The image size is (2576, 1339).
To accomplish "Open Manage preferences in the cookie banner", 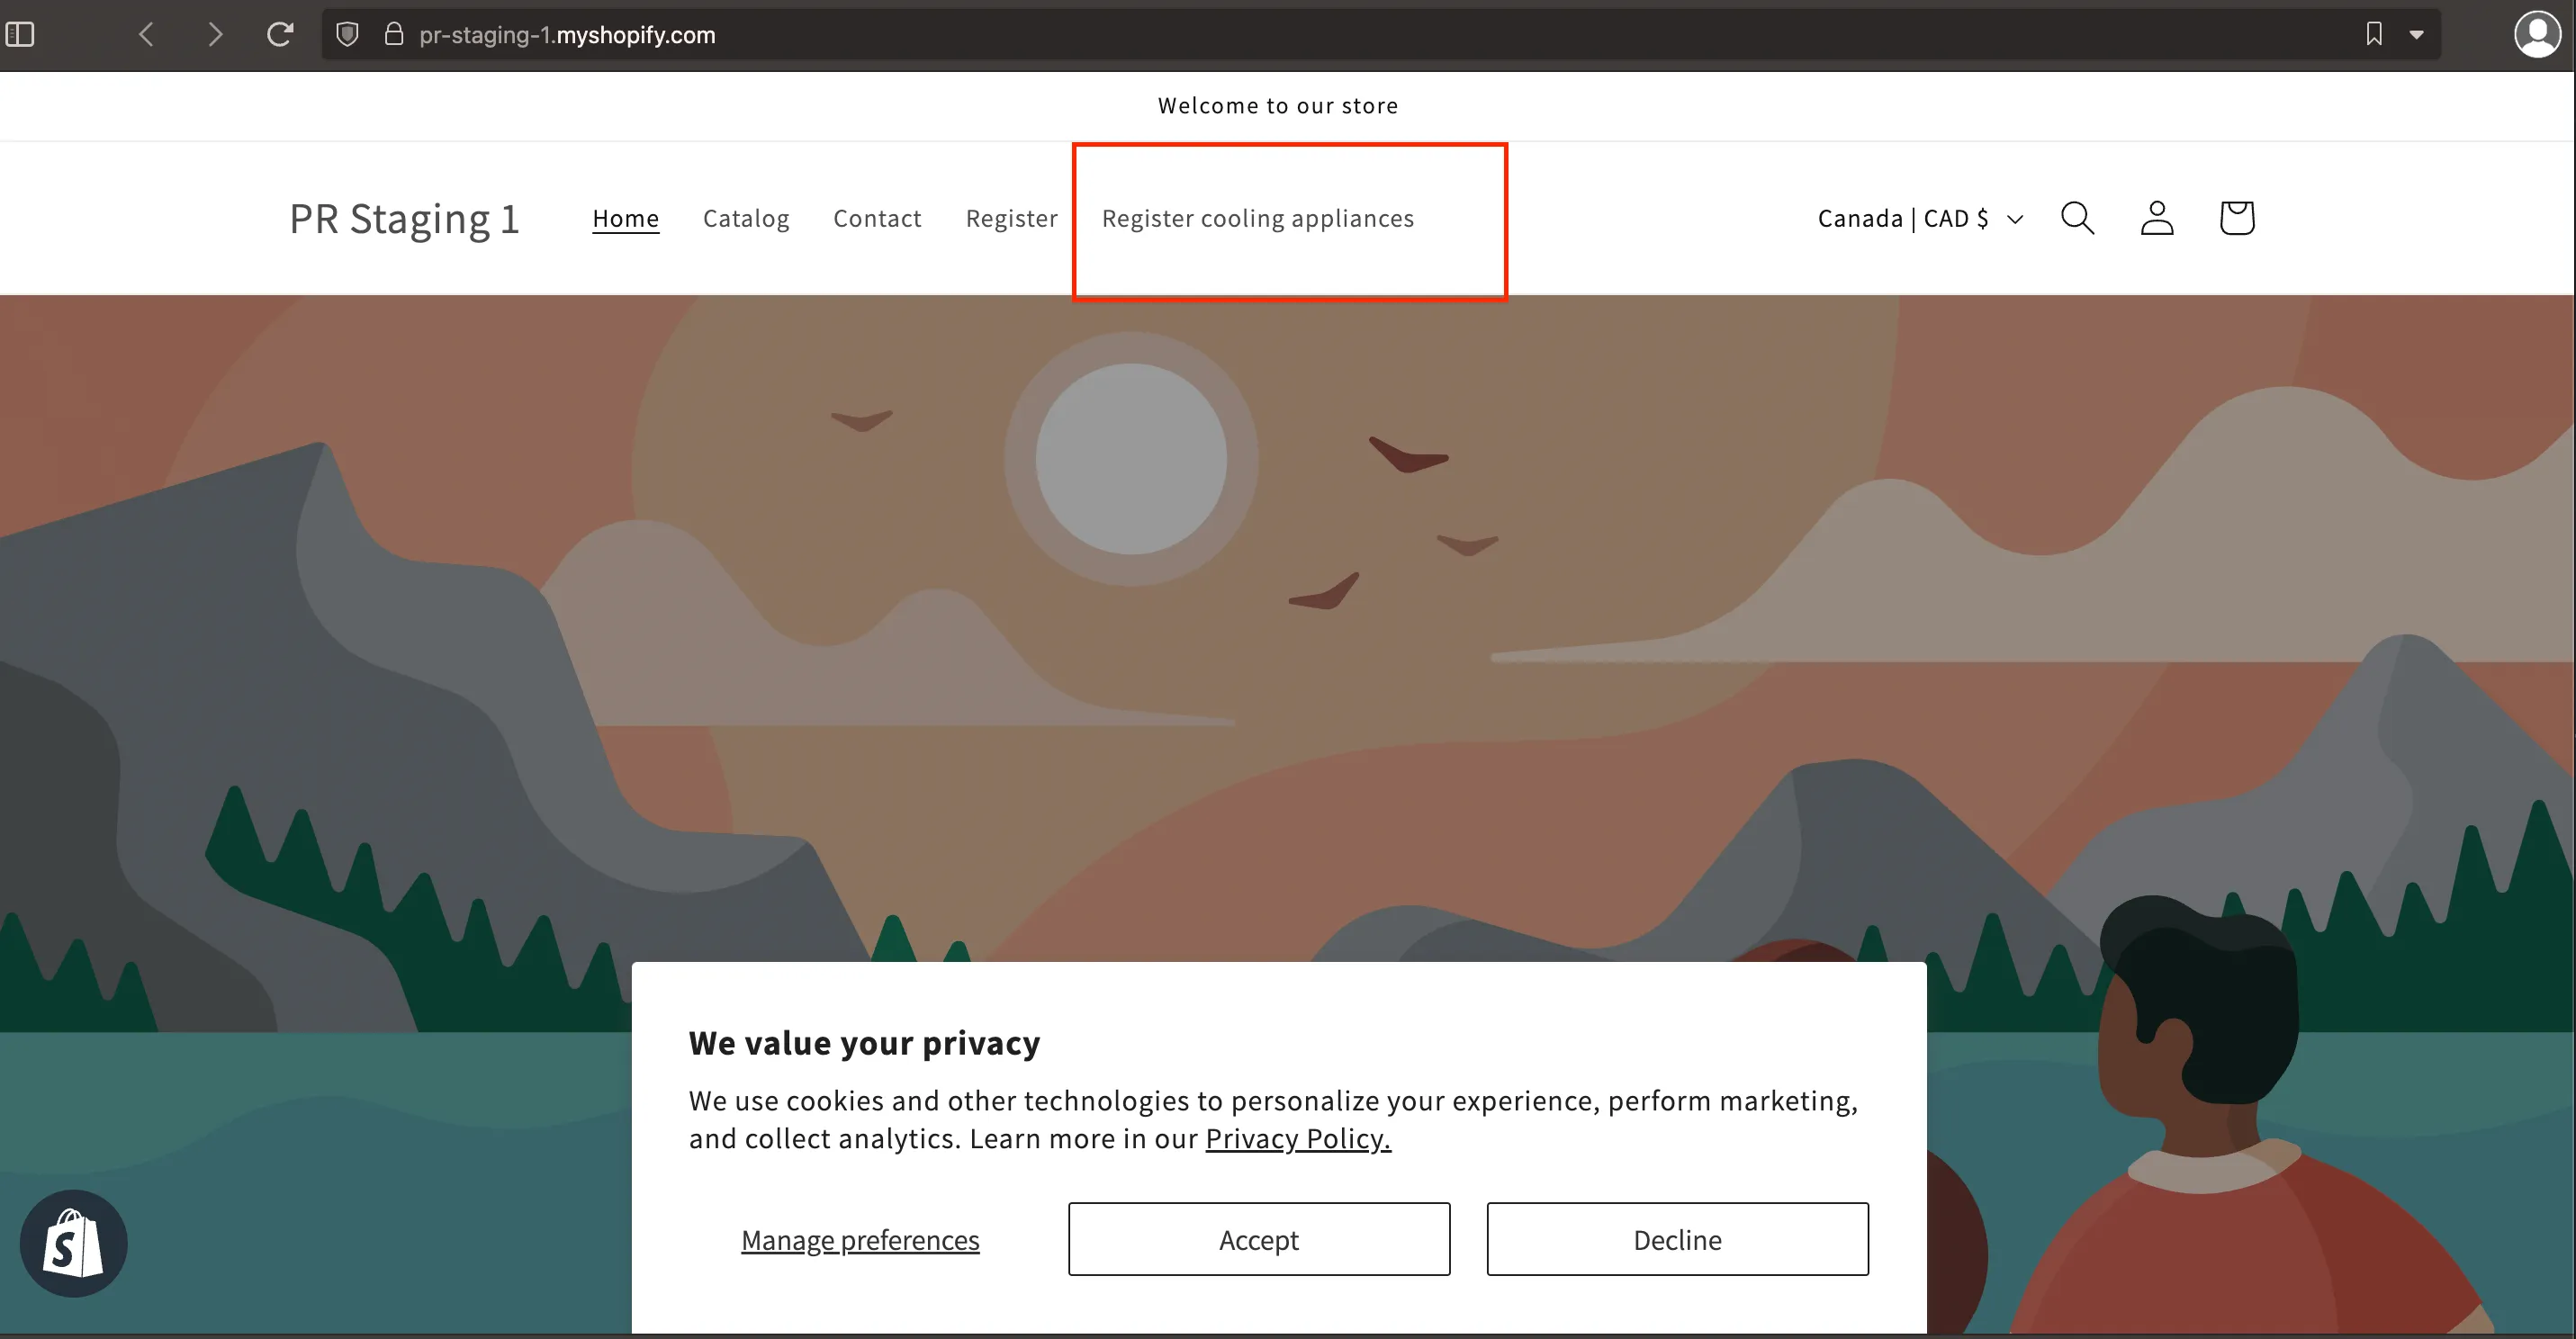I will (860, 1240).
